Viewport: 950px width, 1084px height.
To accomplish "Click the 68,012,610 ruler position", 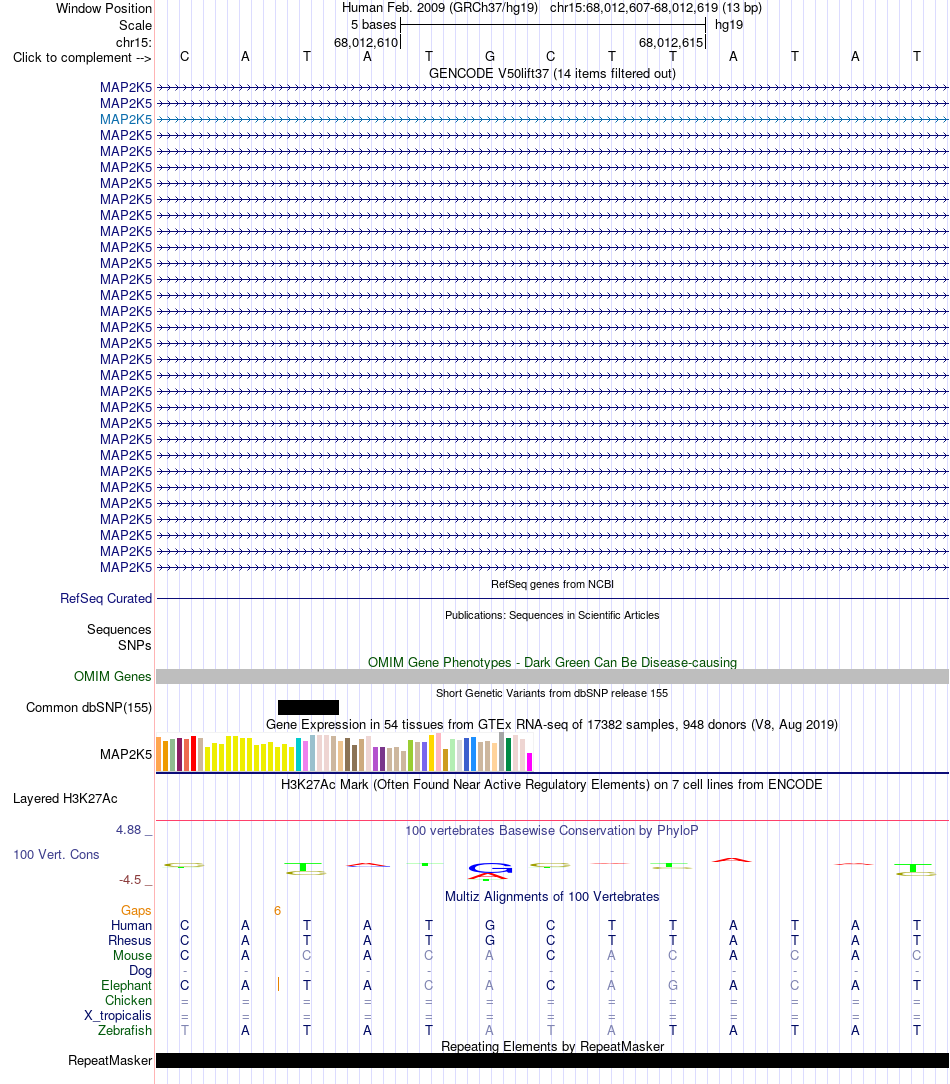I will click(366, 42).
